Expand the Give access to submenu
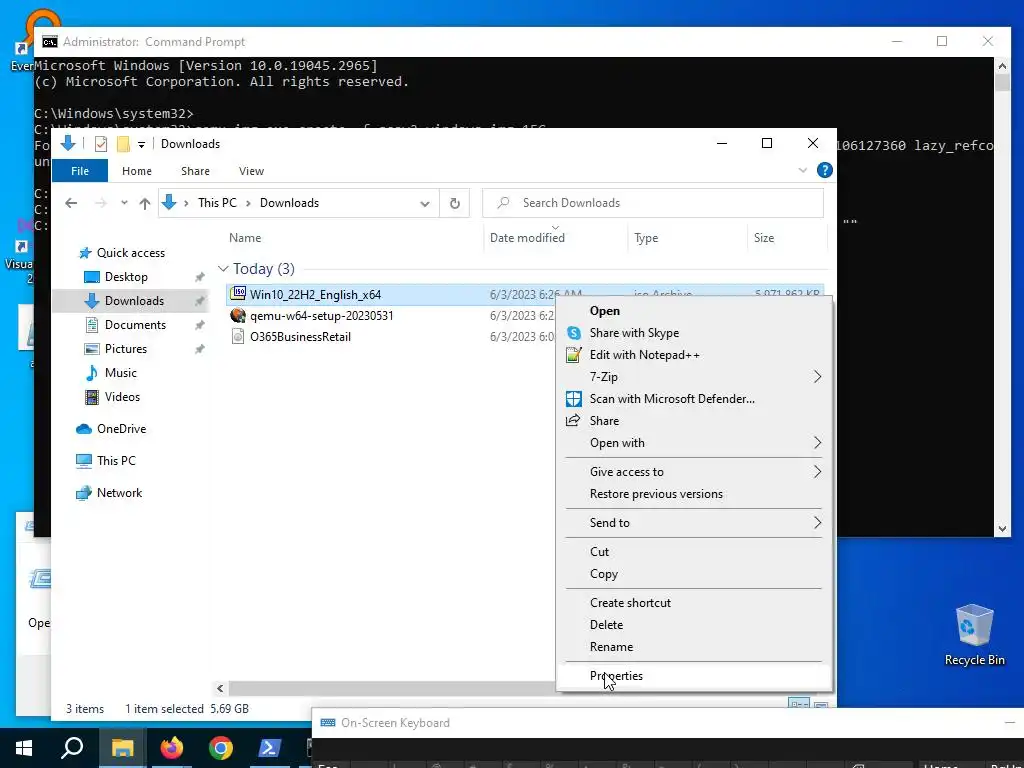 (694, 472)
